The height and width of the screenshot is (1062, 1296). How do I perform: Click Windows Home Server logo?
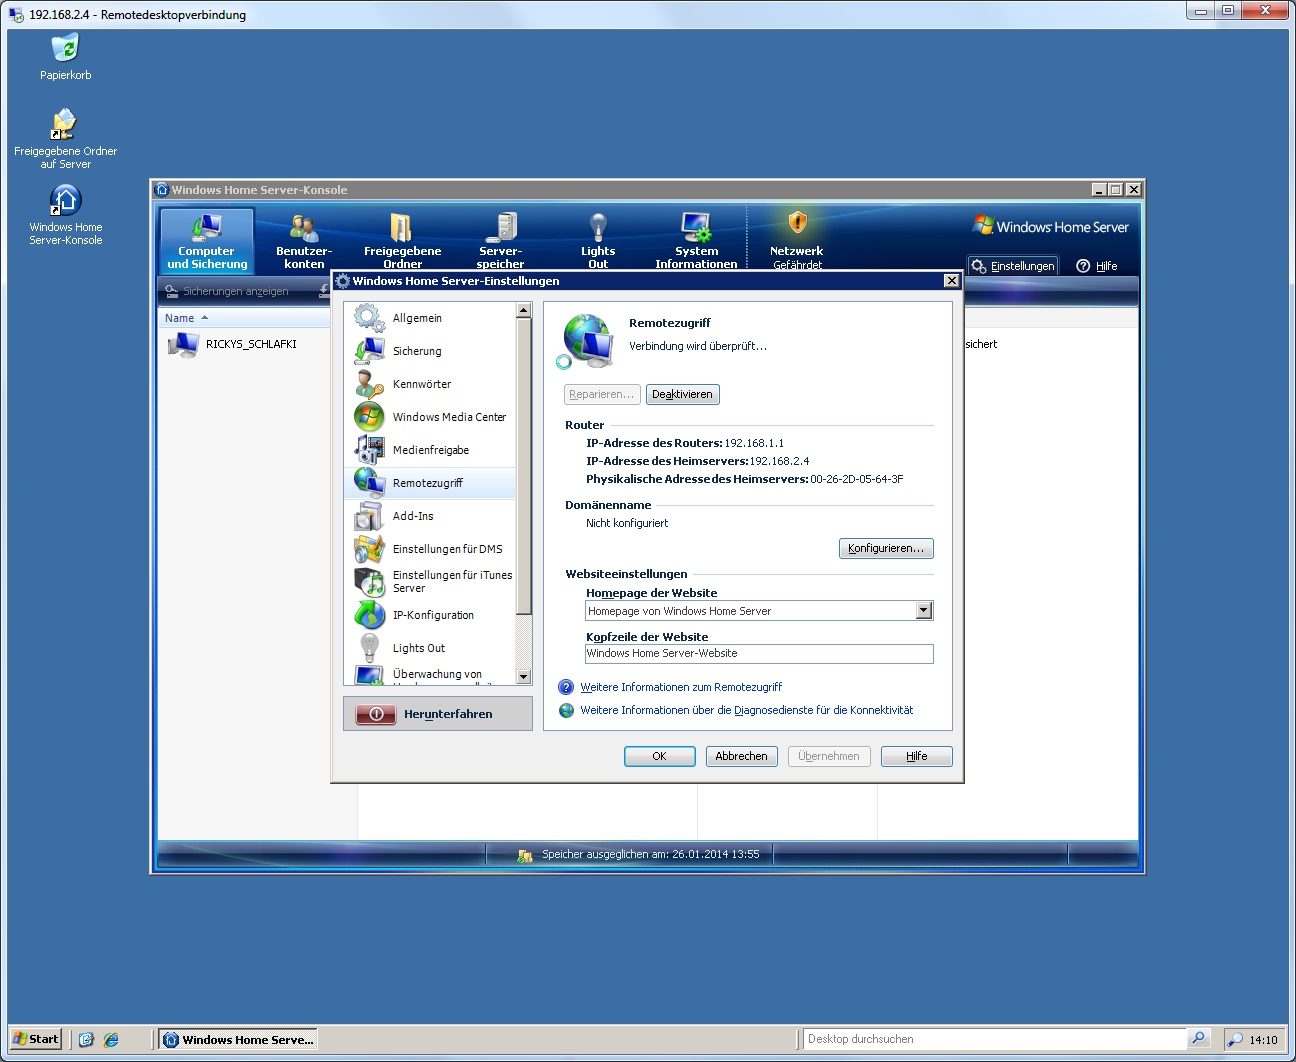click(x=1052, y=227)
